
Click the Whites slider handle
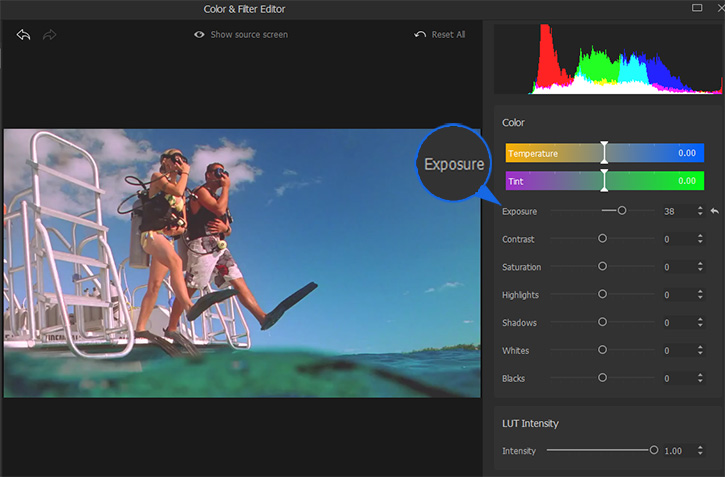602,350
